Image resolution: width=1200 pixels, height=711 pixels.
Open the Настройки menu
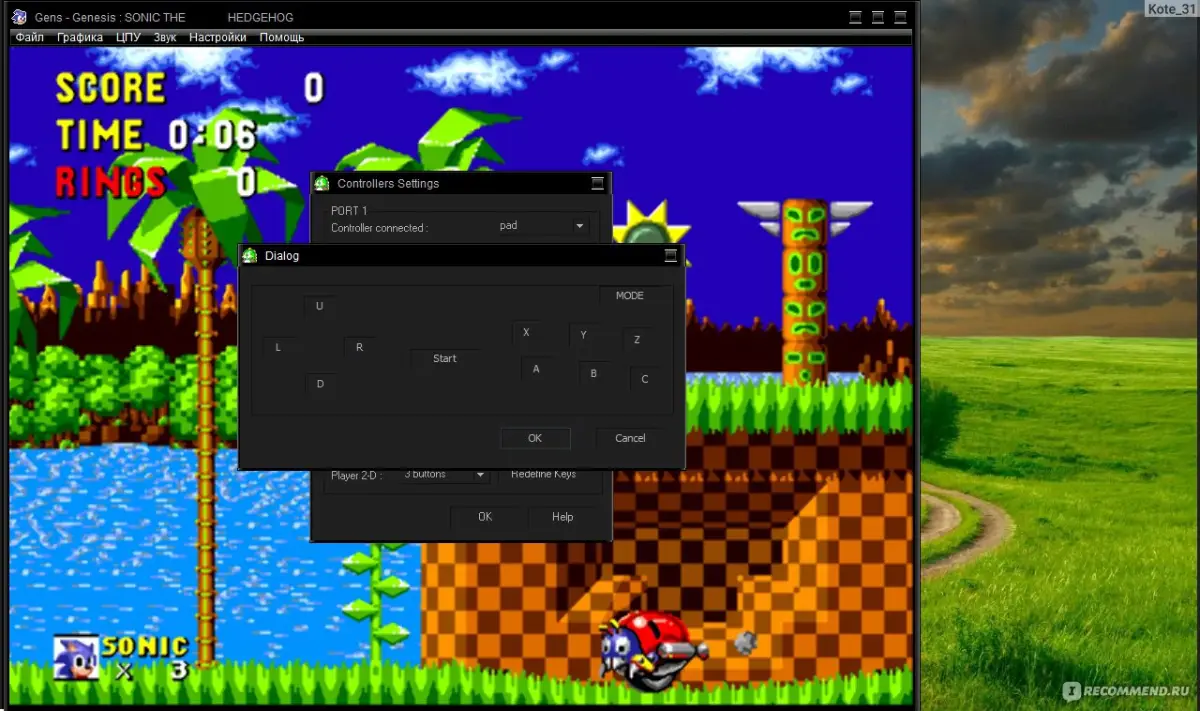point(218,37)
